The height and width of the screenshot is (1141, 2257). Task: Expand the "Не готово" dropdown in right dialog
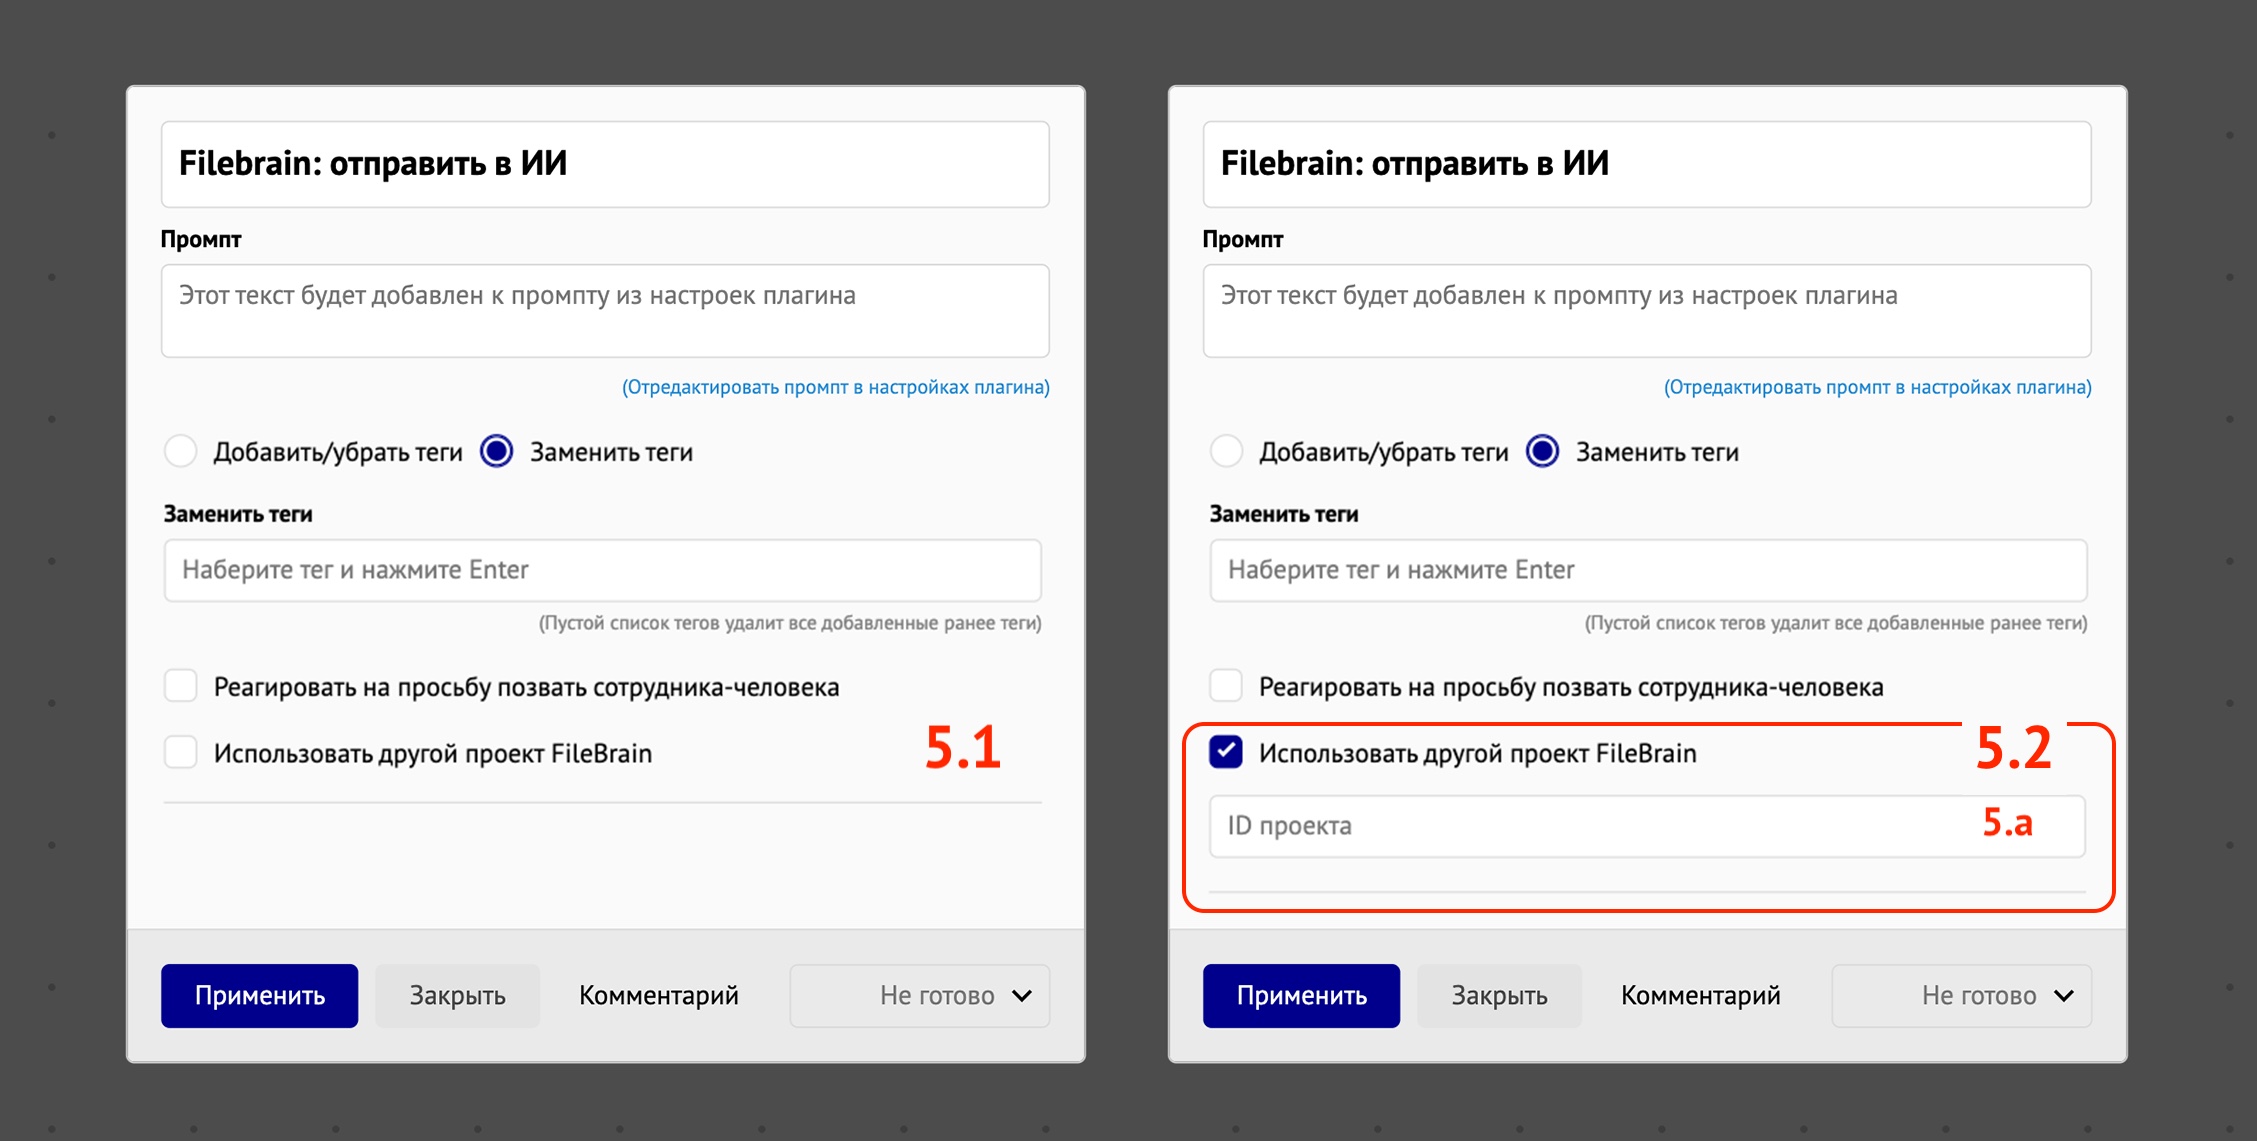tap(1960, 995)
